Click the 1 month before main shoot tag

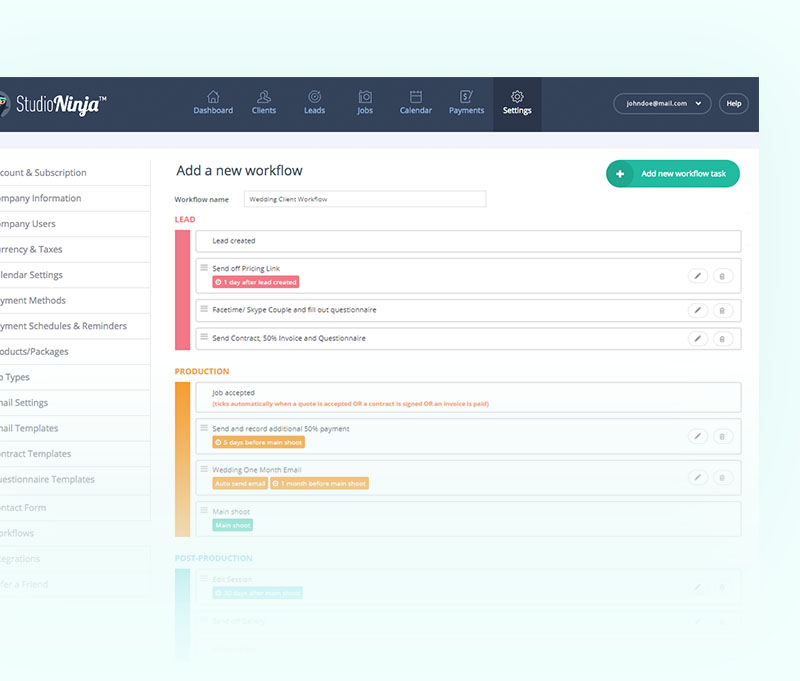[x=319, y=484]
